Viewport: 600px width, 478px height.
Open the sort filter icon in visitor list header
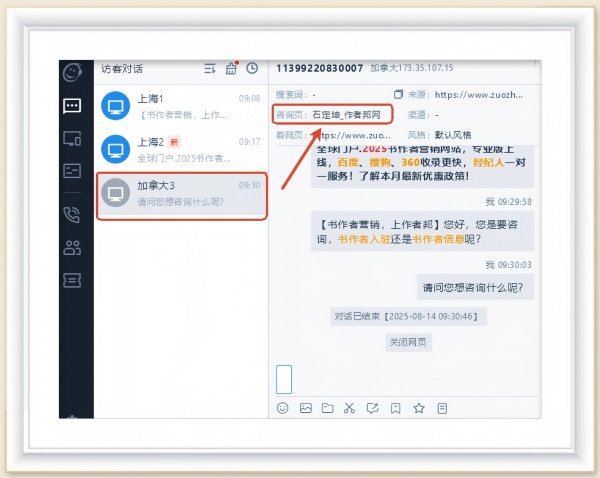(210, 68)
